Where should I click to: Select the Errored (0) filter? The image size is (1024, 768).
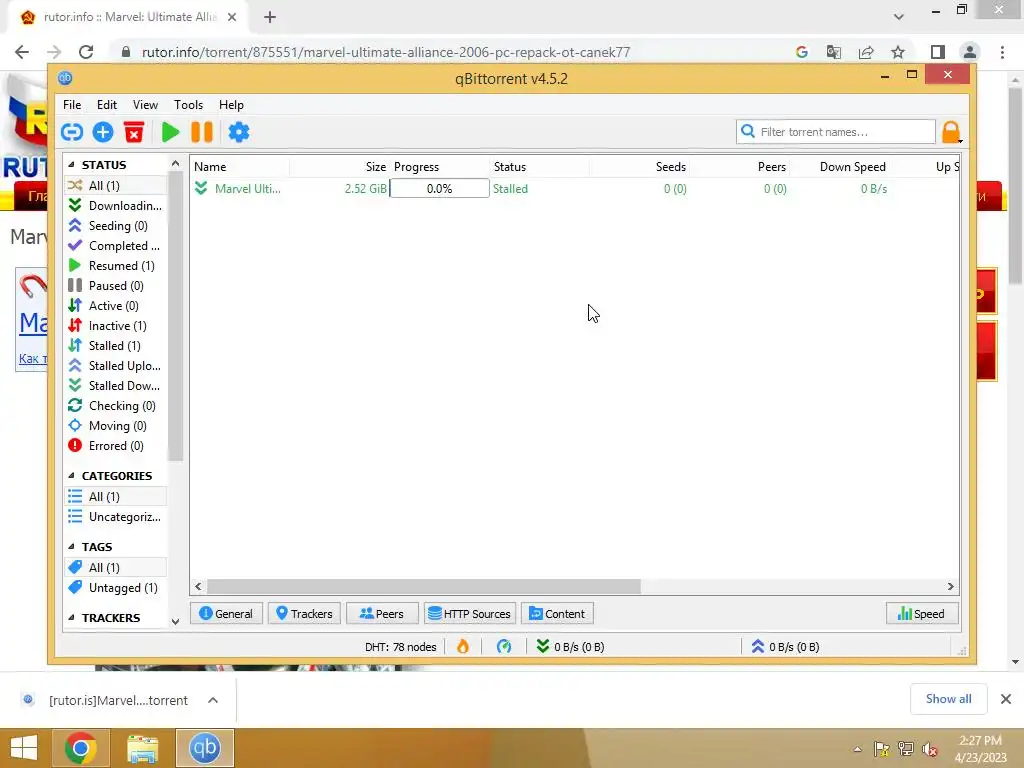[116, 446]
